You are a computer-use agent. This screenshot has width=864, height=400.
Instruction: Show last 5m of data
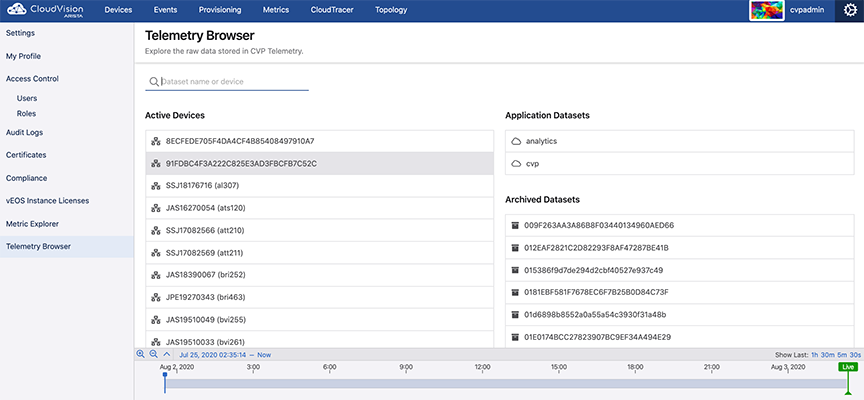point(843,355)
